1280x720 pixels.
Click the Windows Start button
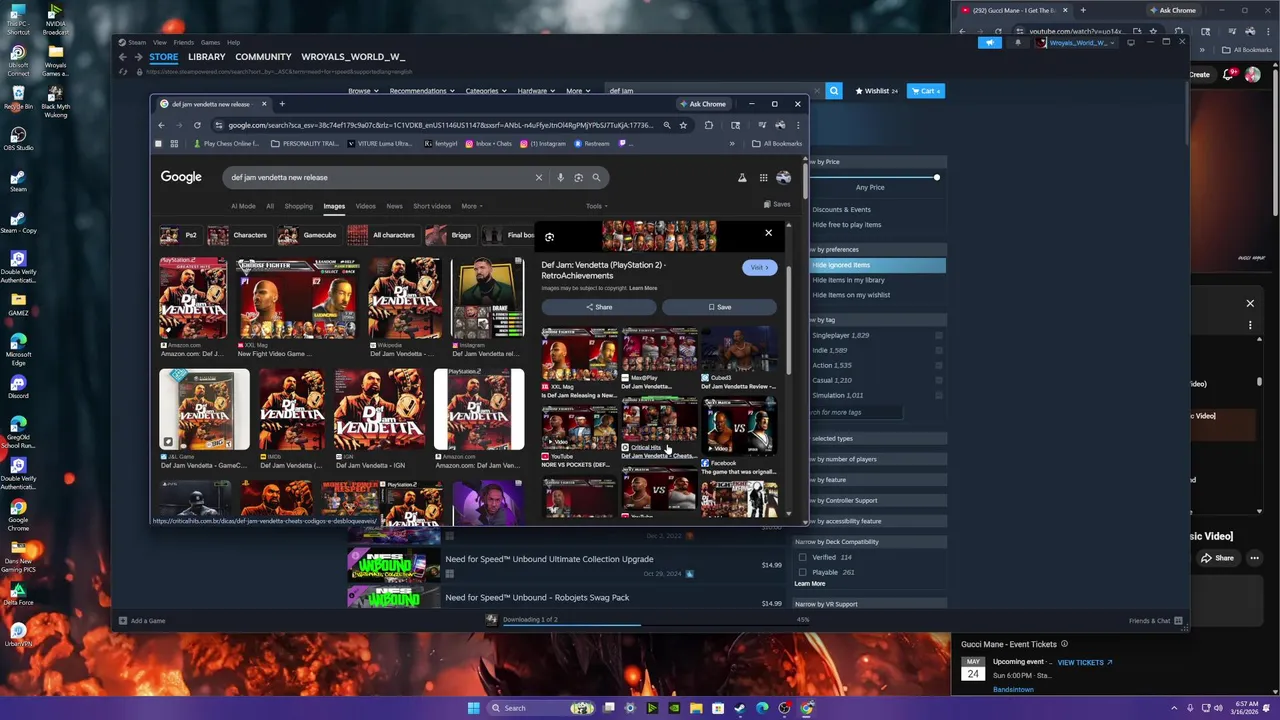(x=473, y=708)
